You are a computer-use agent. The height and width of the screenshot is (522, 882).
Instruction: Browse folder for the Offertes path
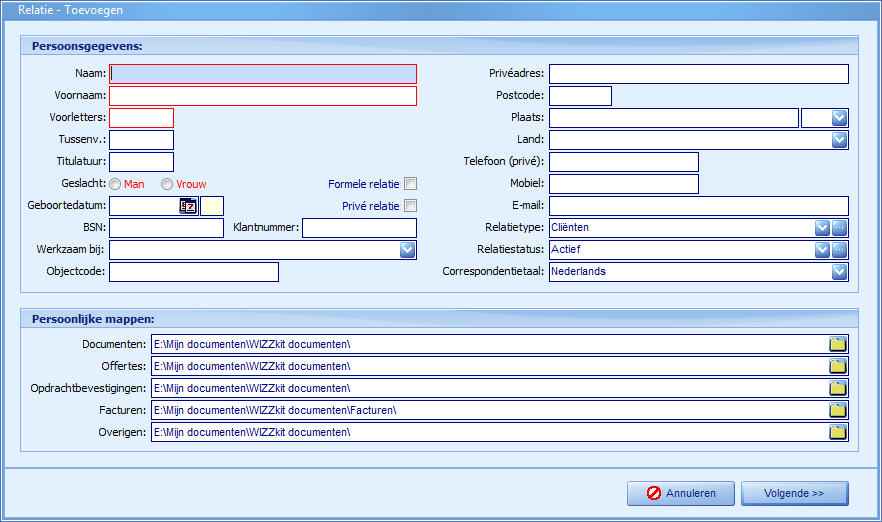coord(838,367)
